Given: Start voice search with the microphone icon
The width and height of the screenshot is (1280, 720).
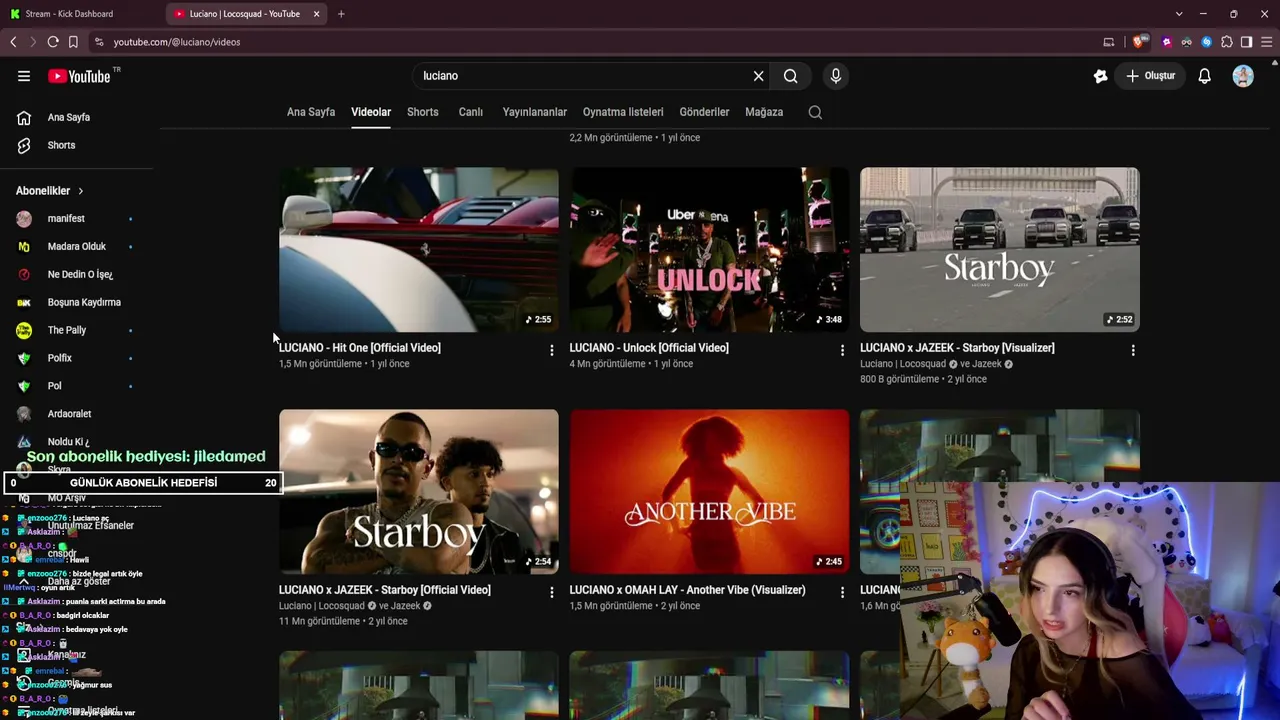Looking at the screenshot, I should pyautogui.click(x=836, y=76).
